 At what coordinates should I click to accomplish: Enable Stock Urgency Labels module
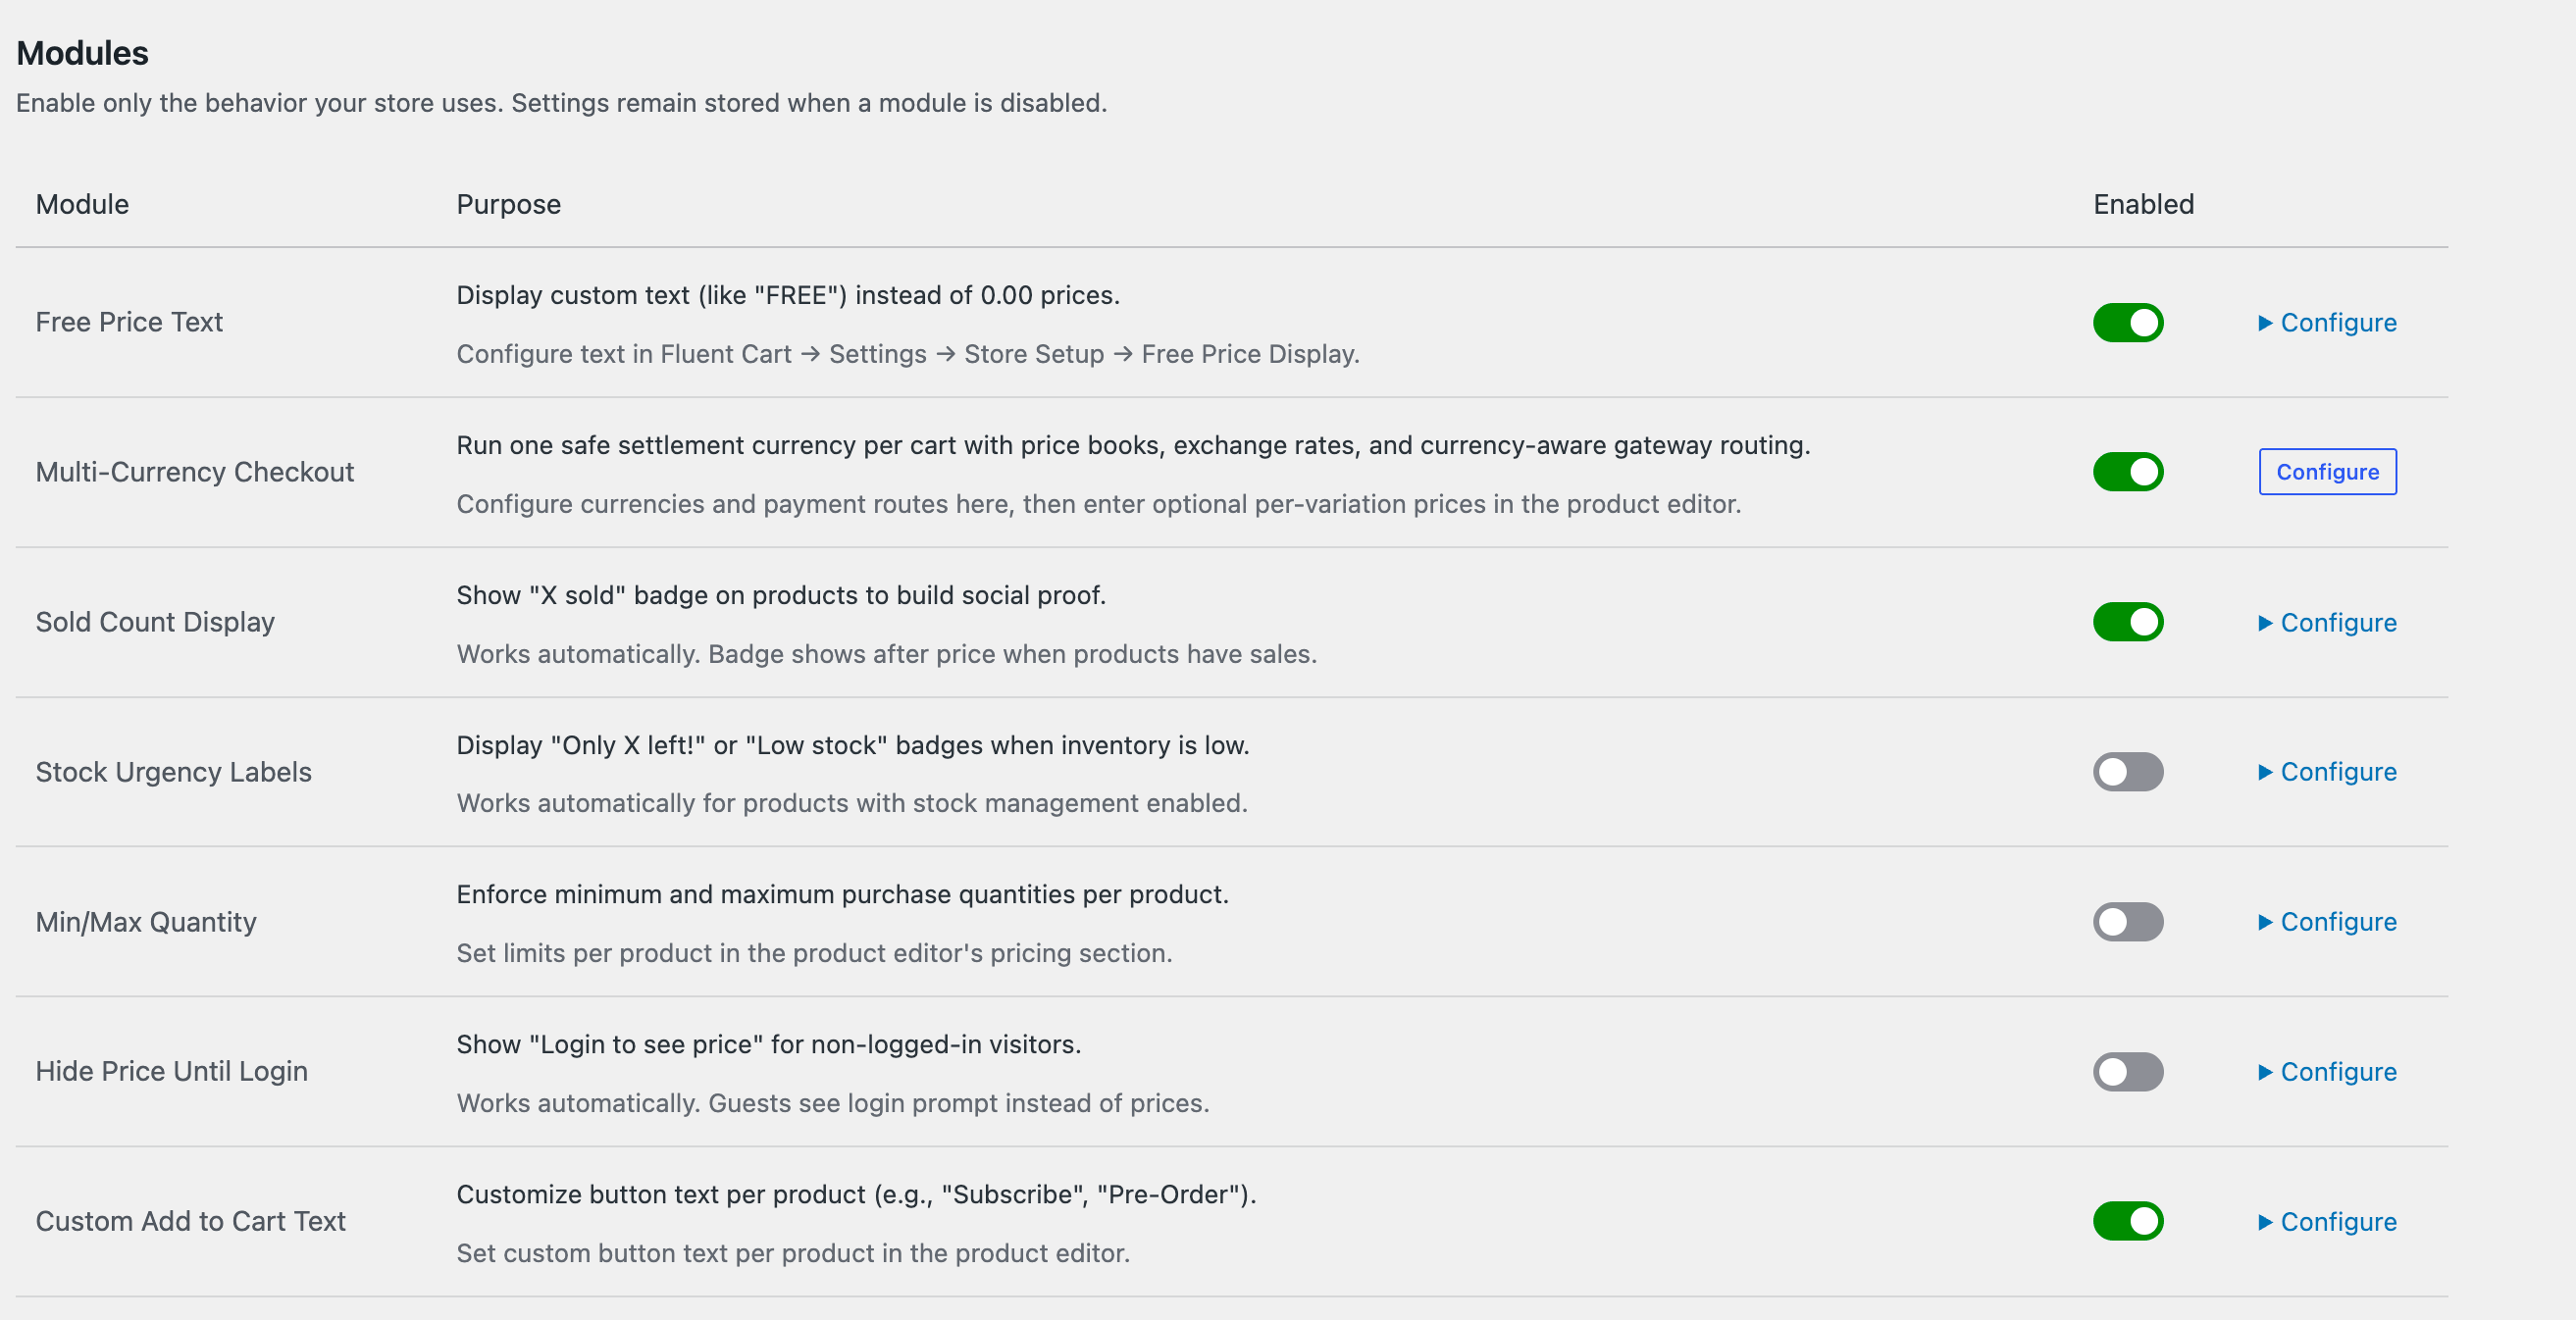(2128, 772)
